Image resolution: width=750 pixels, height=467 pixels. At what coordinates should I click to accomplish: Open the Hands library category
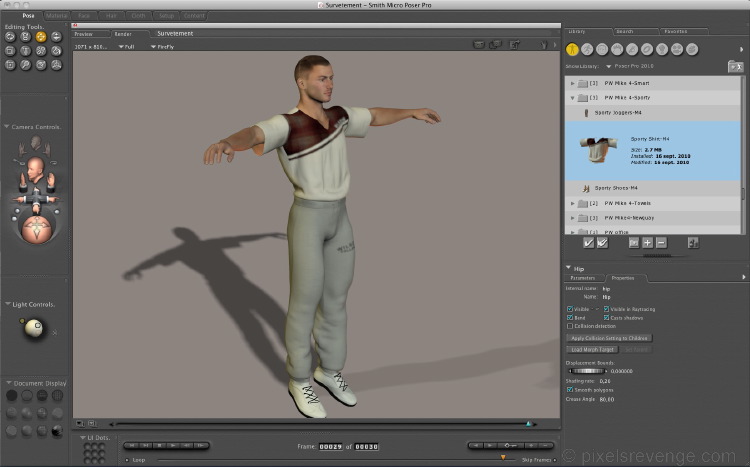632,49
